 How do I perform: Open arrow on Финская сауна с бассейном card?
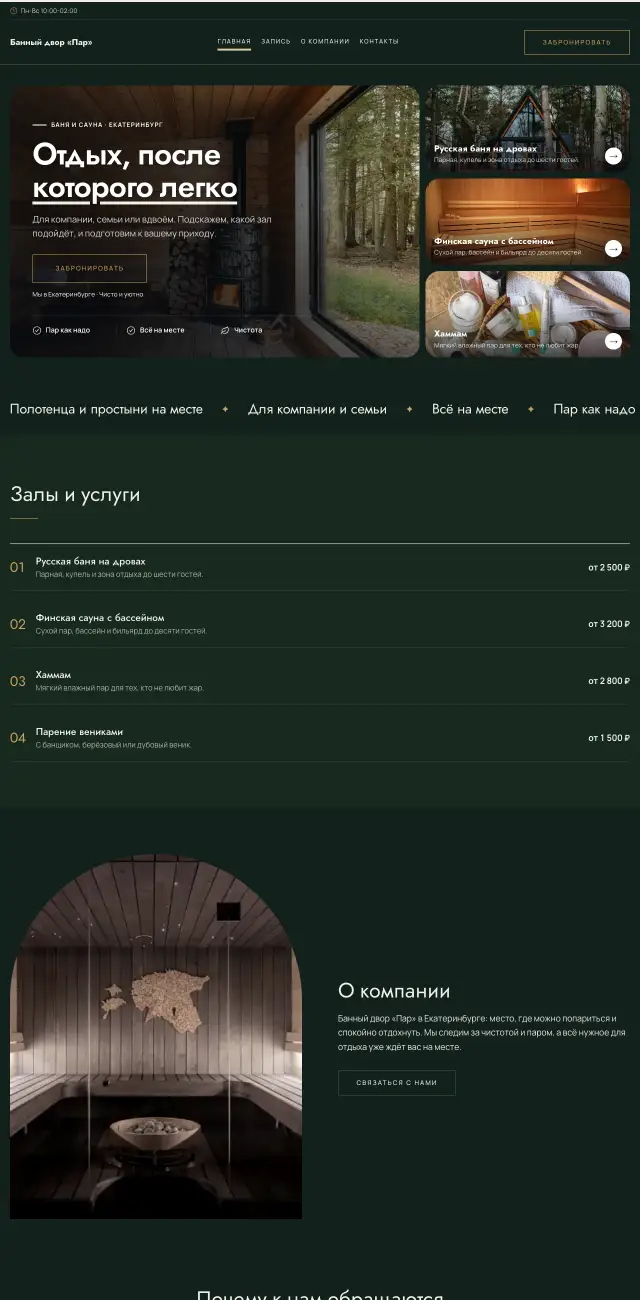click(613, 249)
